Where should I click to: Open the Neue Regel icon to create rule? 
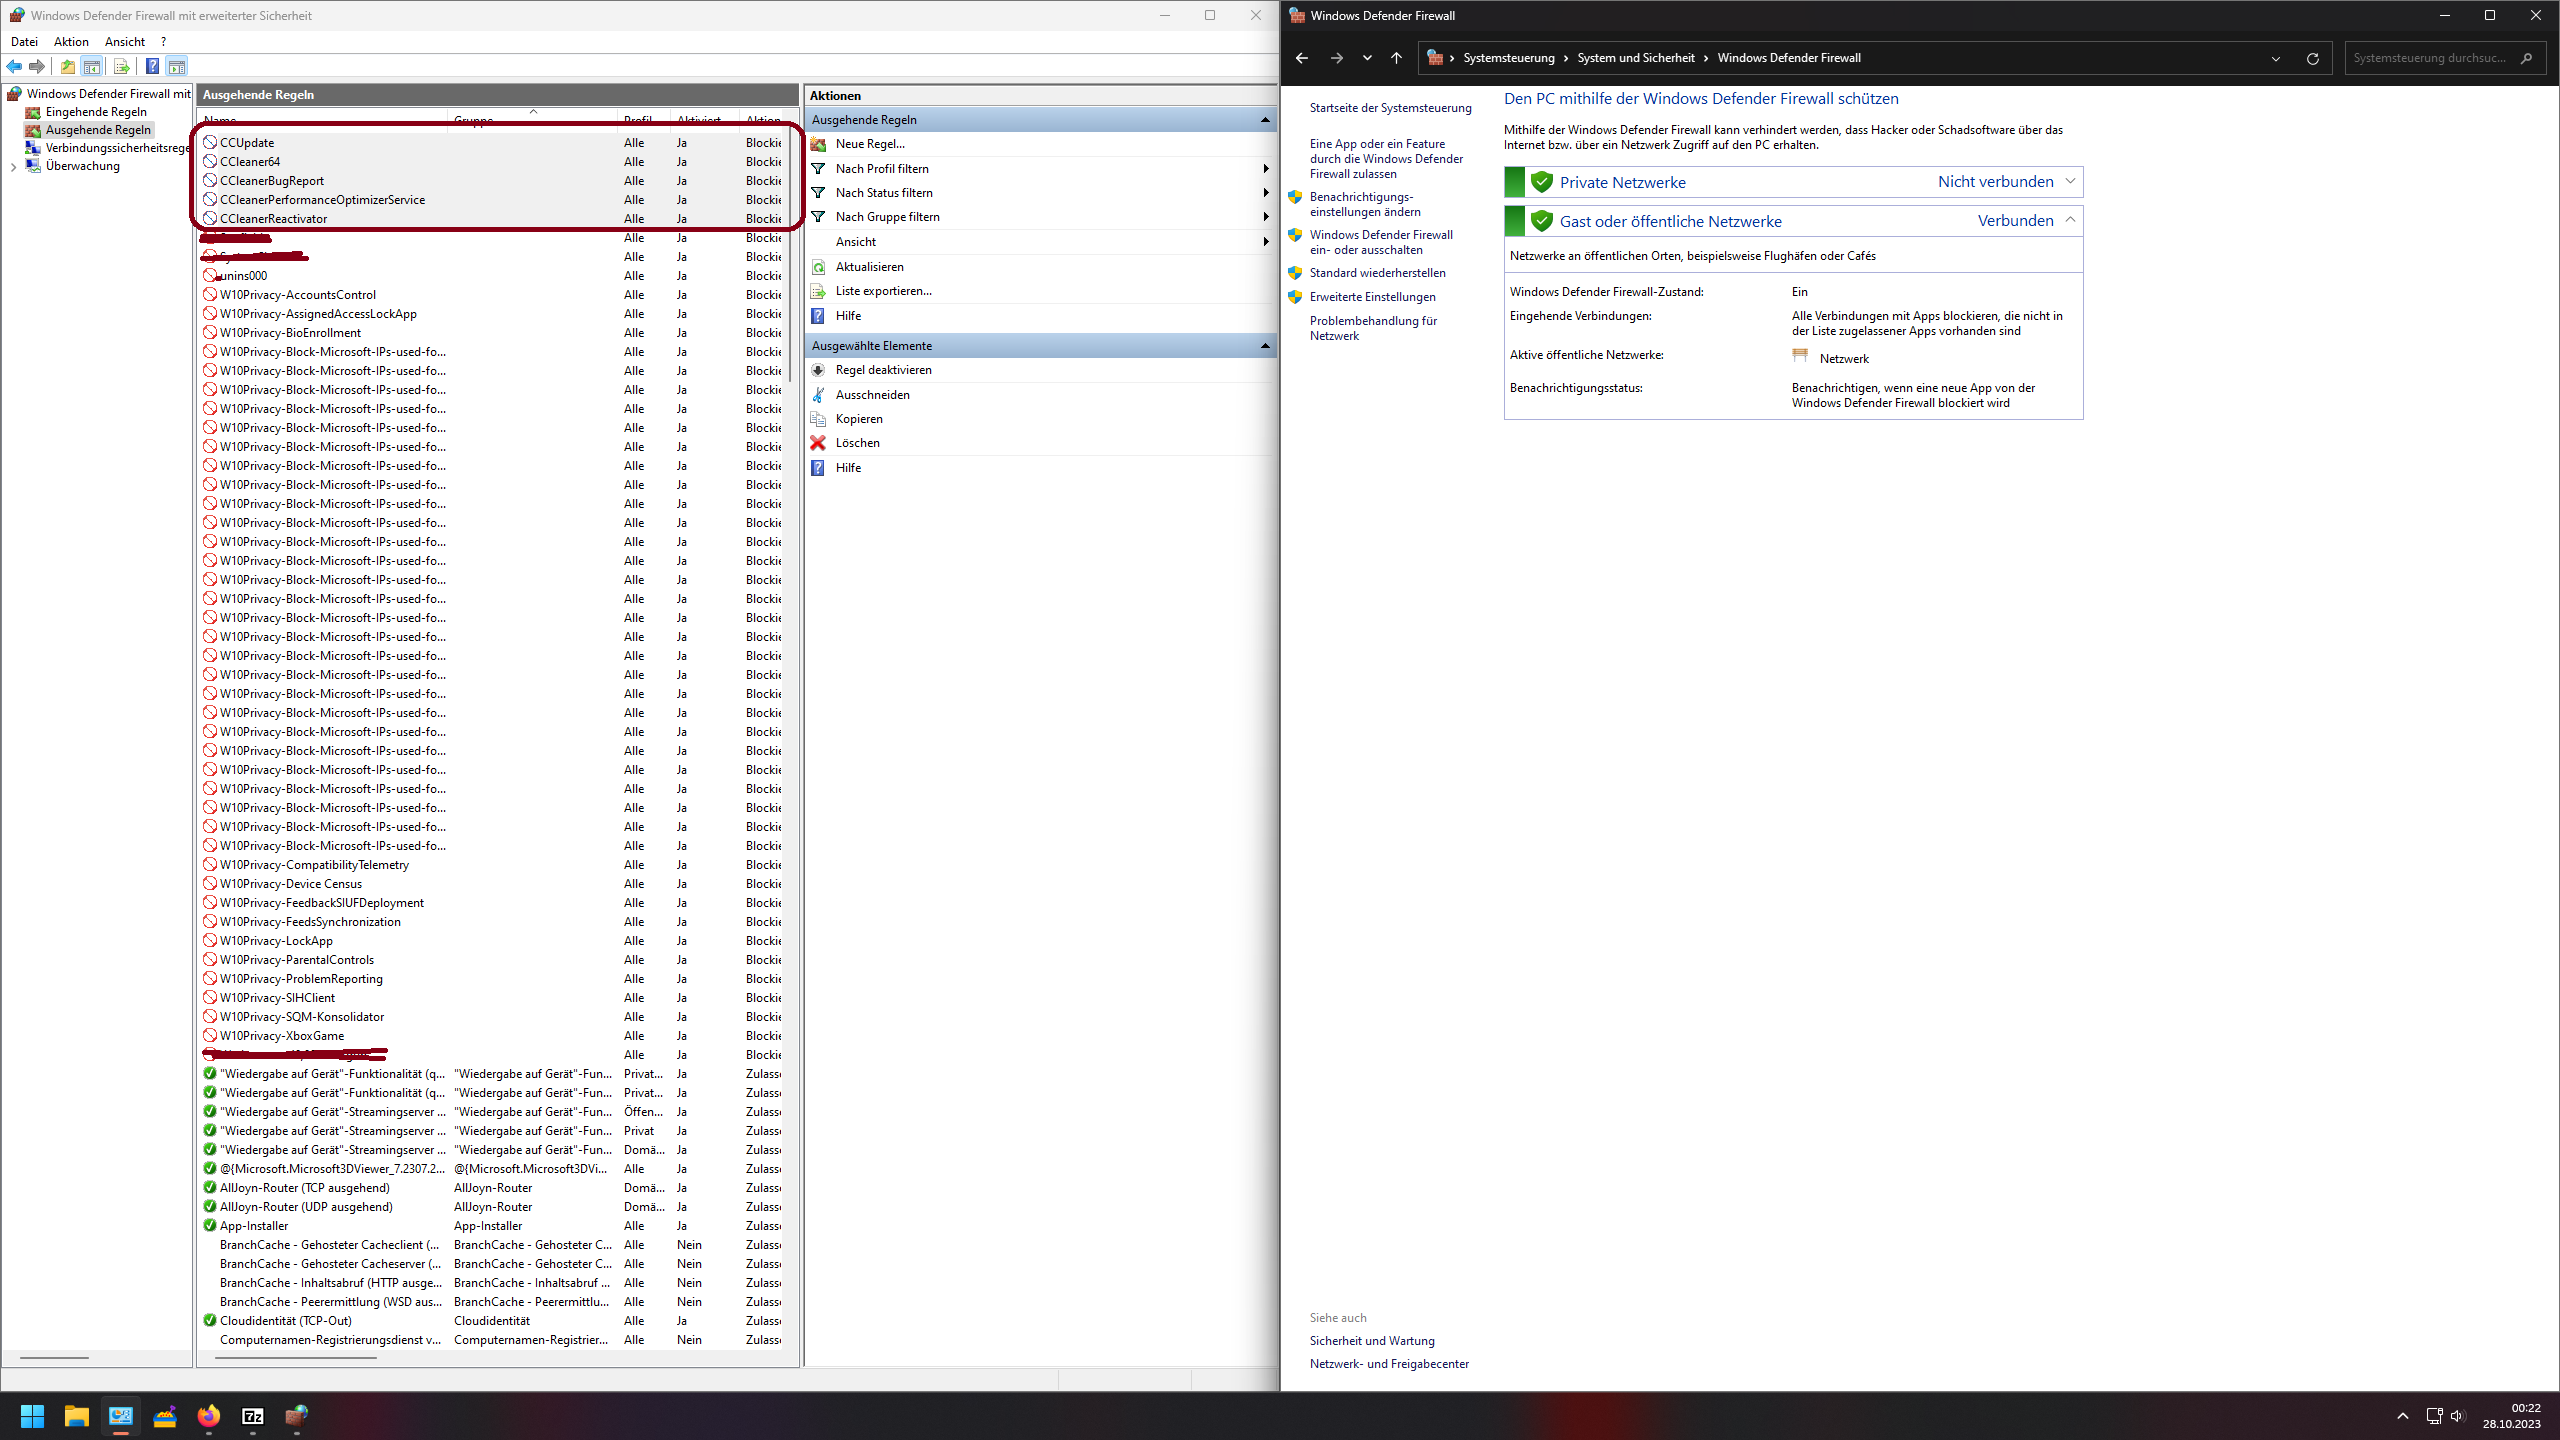[818, 143]
